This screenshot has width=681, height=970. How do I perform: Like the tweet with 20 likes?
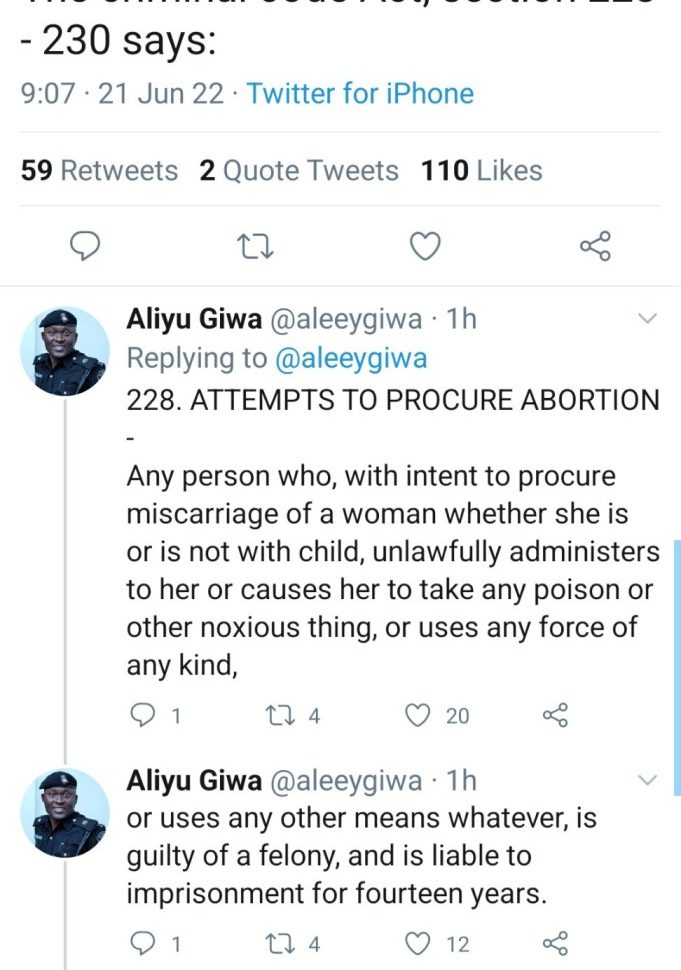tap(422, 715)
